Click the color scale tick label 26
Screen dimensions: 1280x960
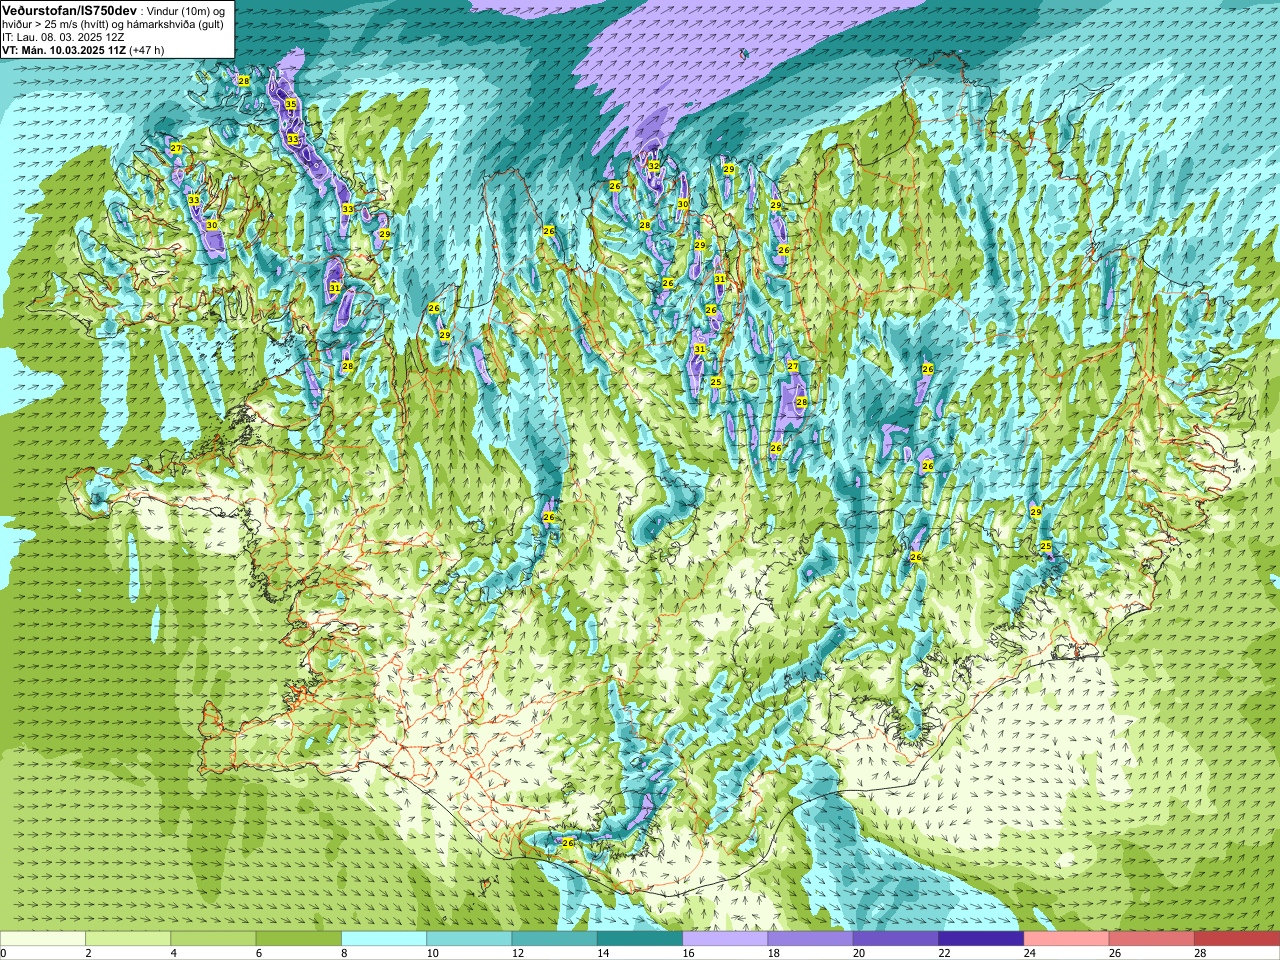[x=1115, y=953]
